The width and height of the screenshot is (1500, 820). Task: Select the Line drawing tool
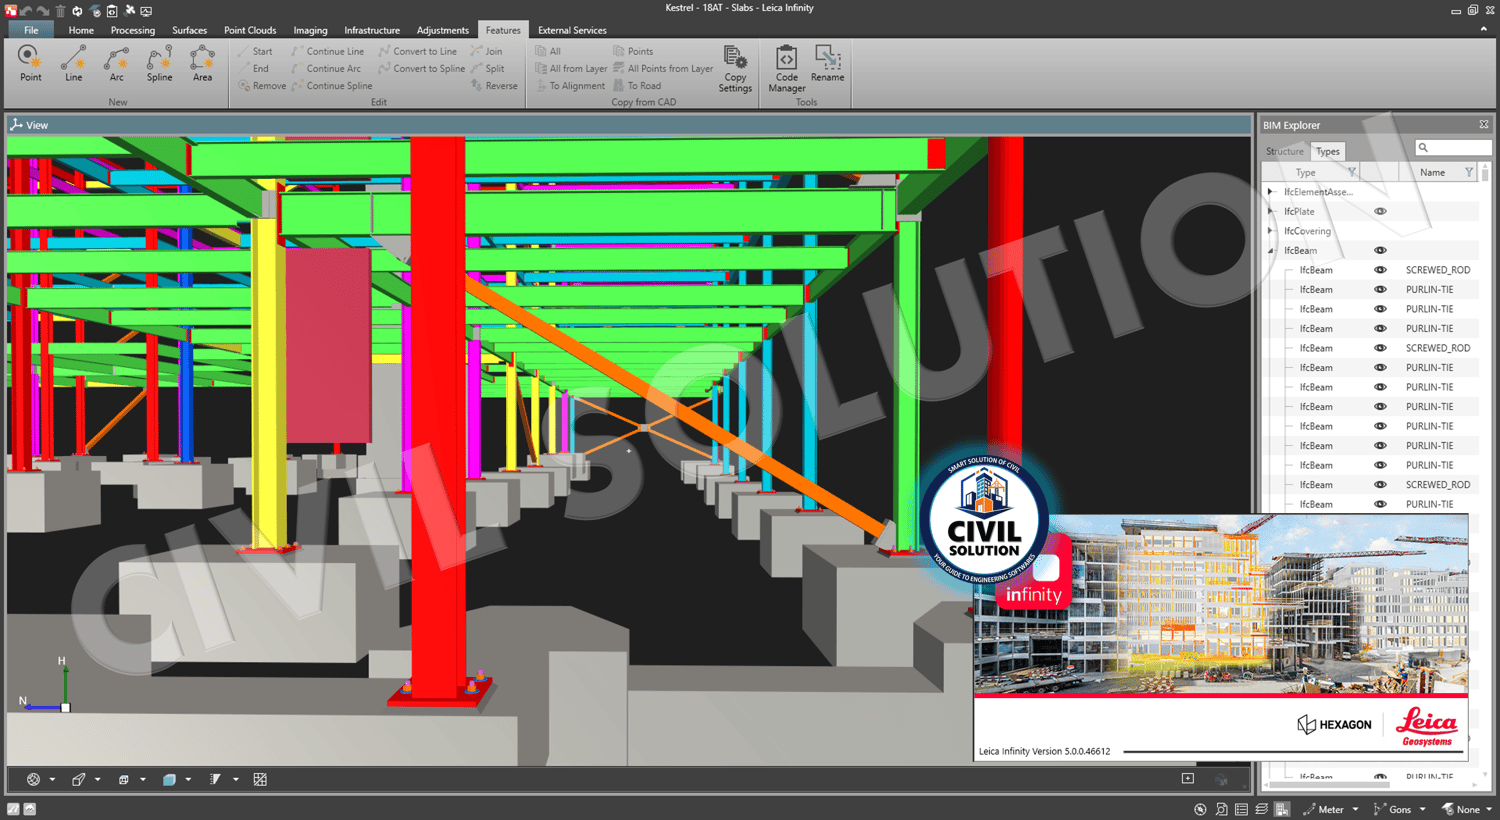click(x=74, y=64)
